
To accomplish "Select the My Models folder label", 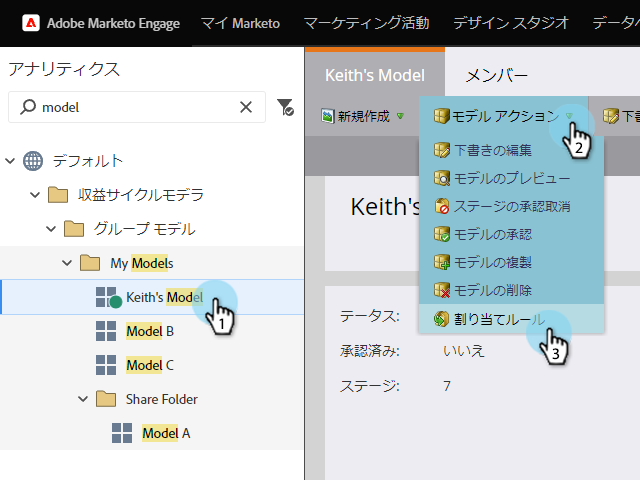I will pos(142,263).
